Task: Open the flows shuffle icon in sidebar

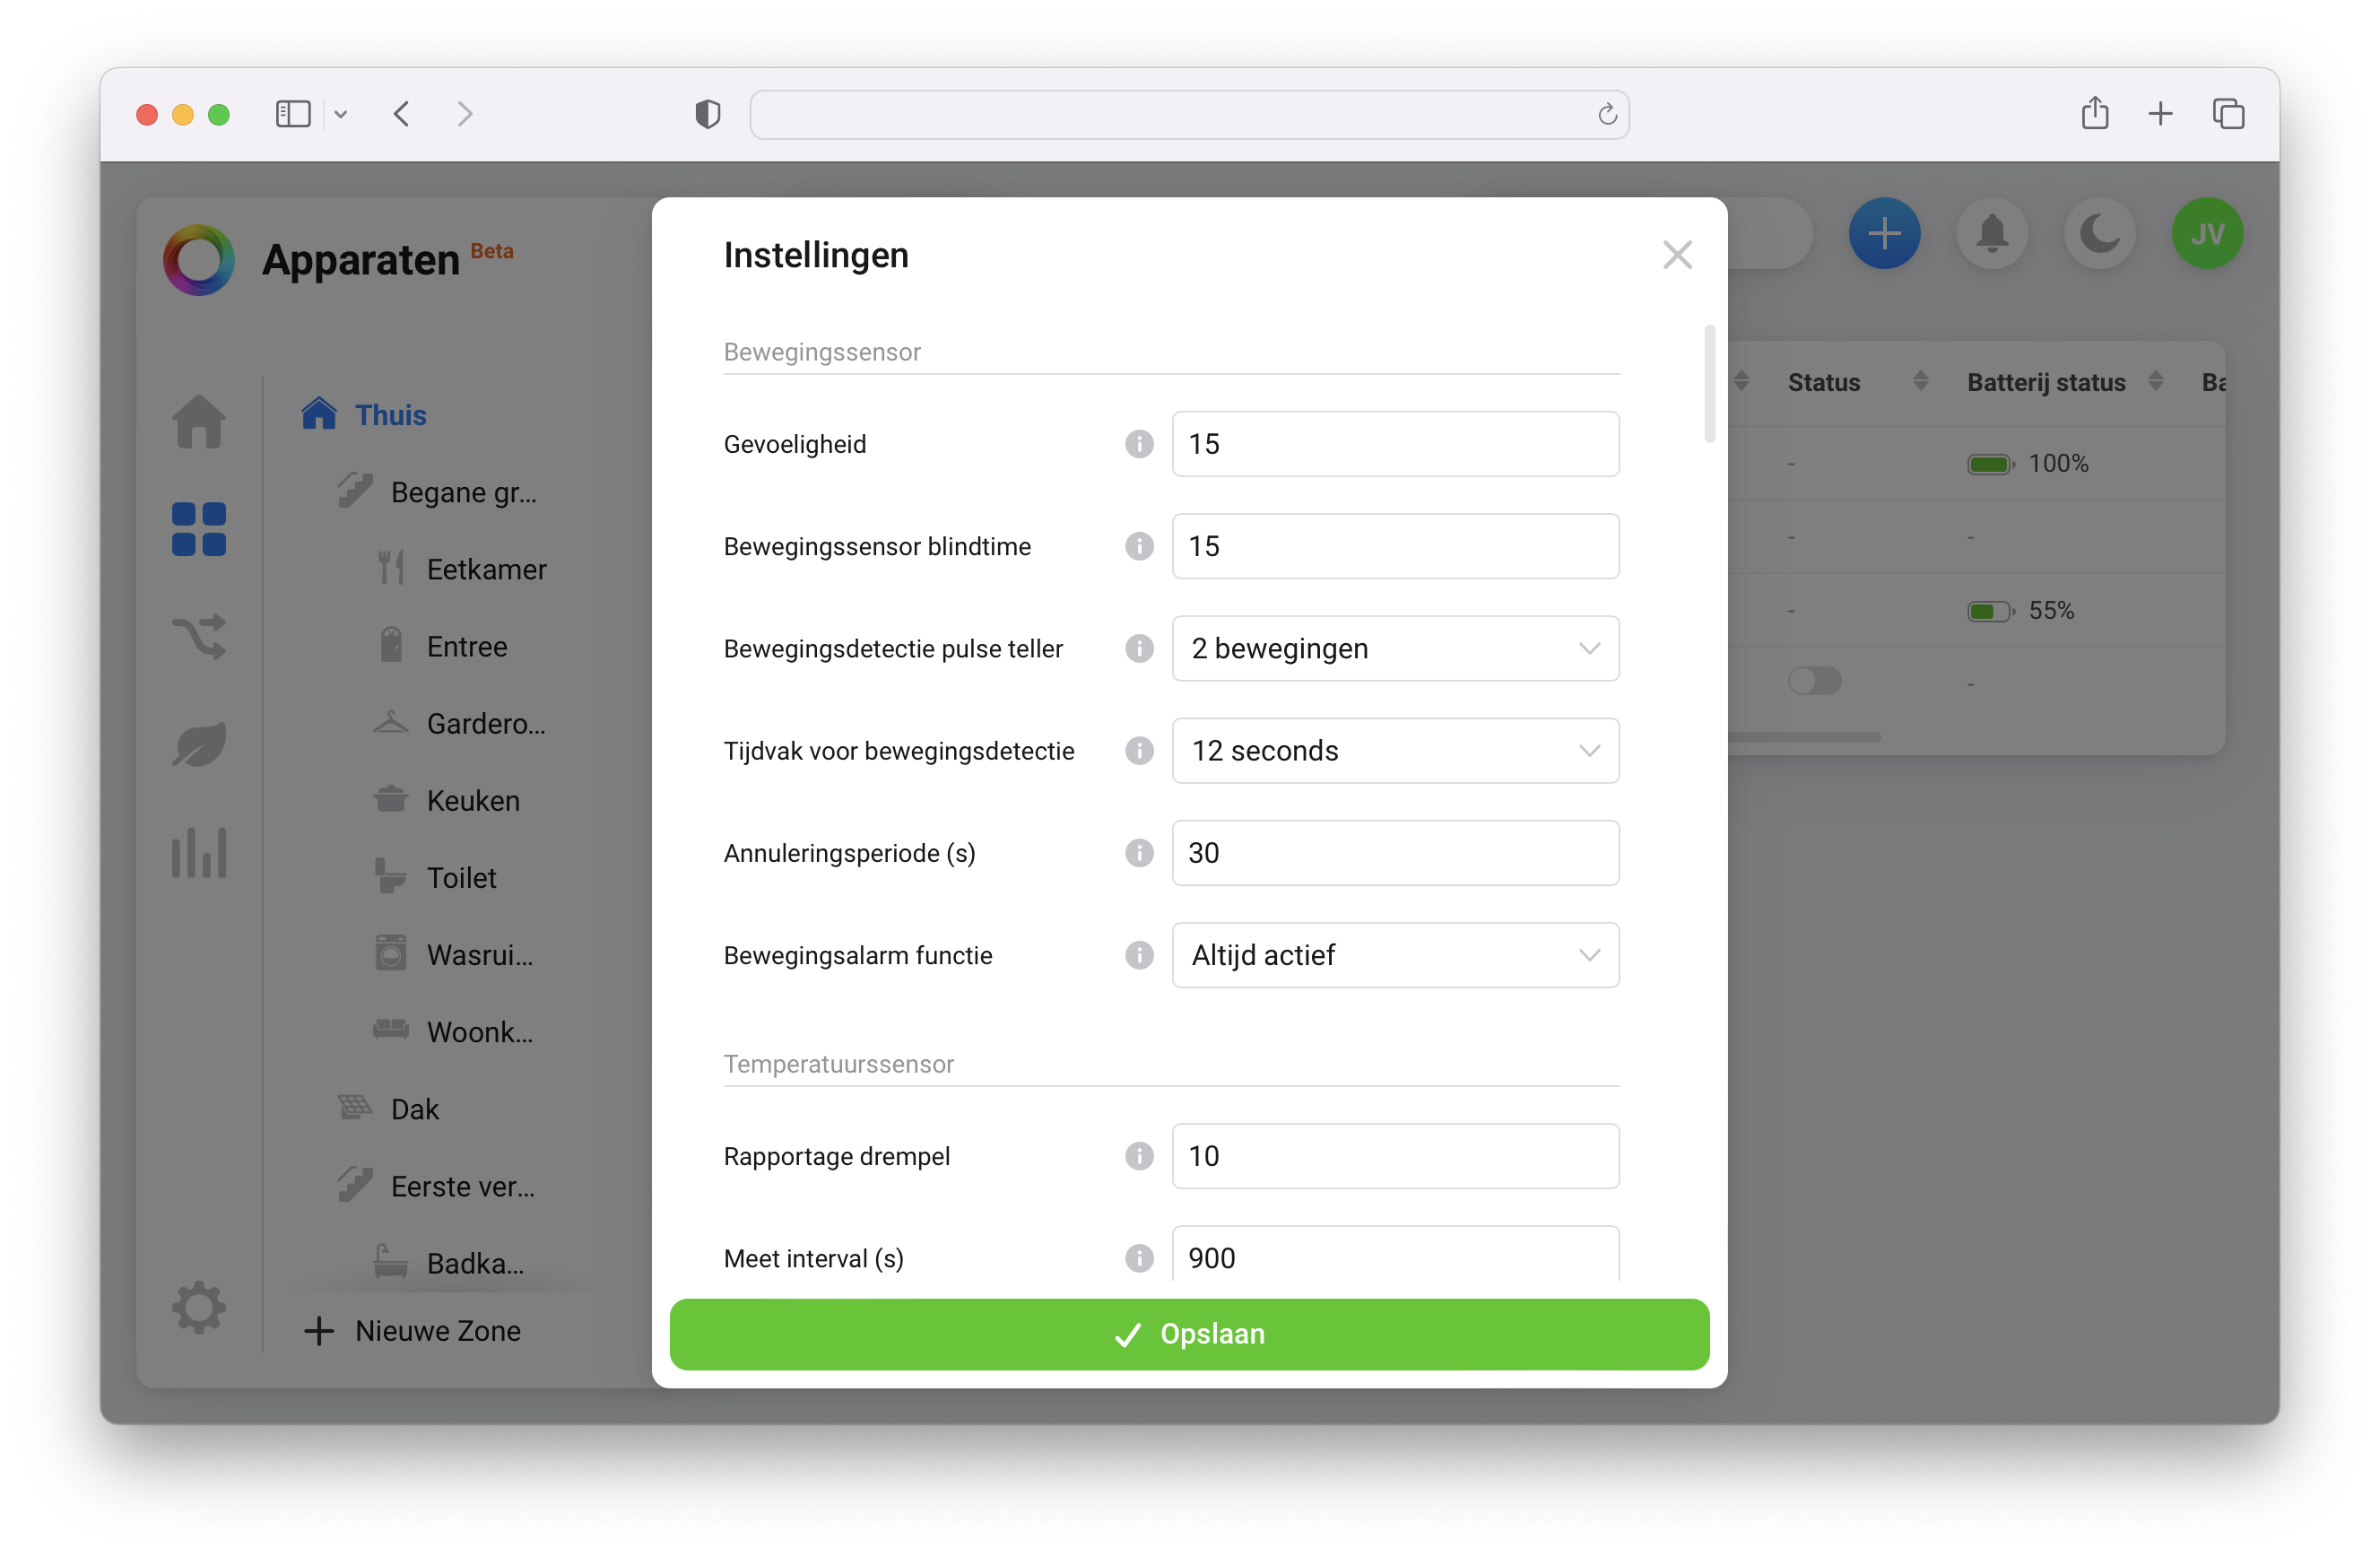Action: pyautogui.click(x=199, y=636)
